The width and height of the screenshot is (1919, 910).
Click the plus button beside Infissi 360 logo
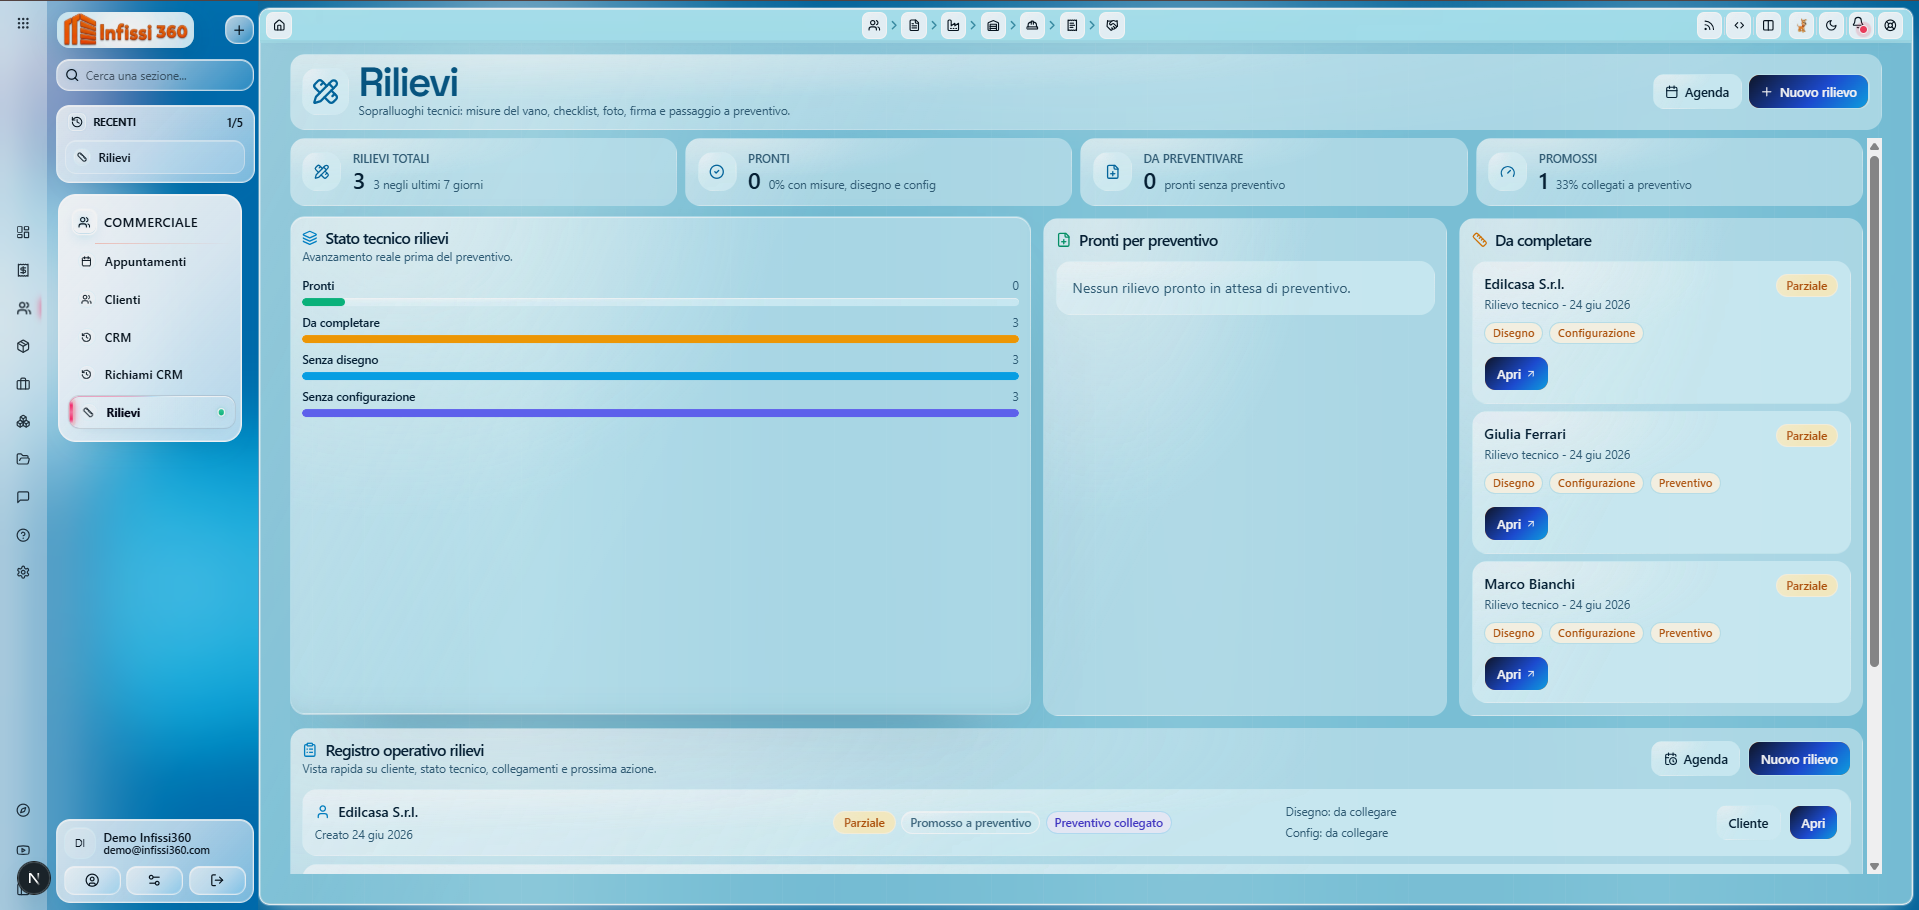[x=239, y=30]
